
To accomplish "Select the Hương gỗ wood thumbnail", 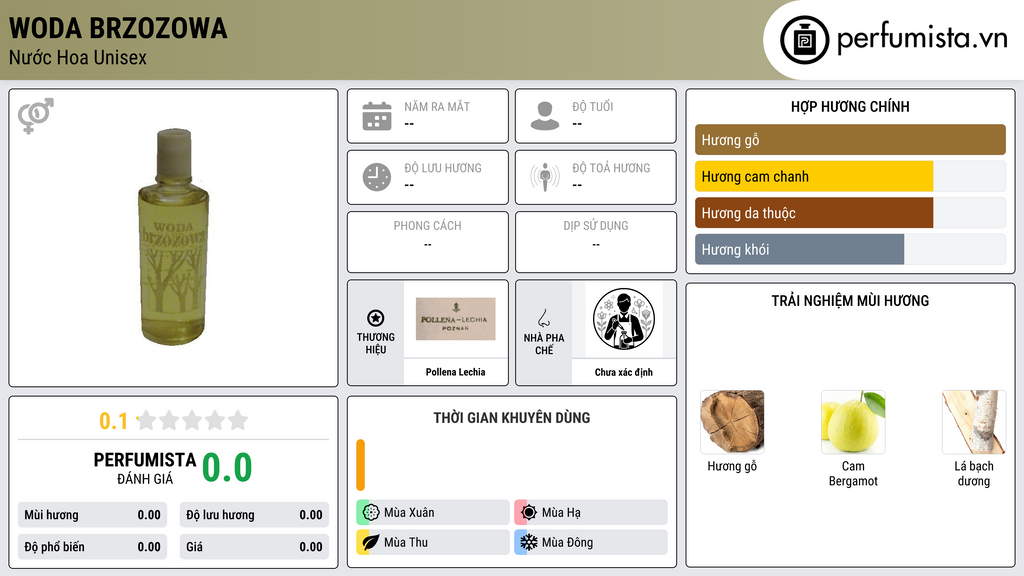I will pyautogui.click(x=732, y=422).
